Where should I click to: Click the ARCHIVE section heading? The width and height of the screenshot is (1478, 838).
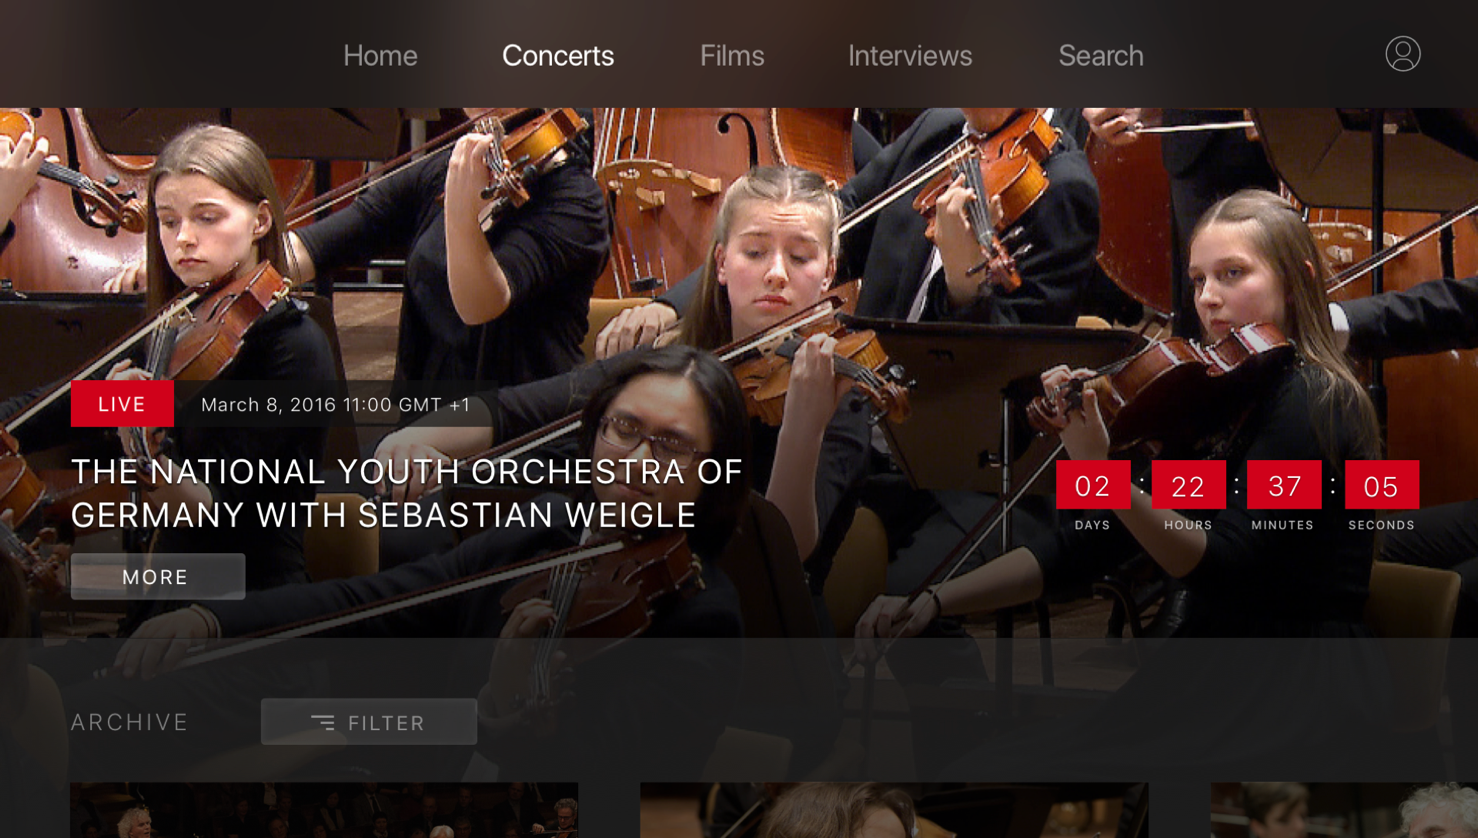130,722
